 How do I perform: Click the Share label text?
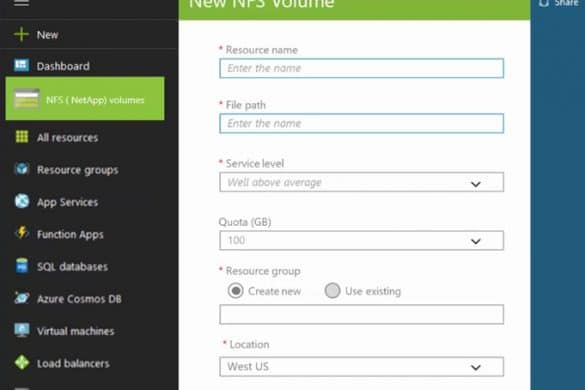pyautogui.click(x=566, y=3)
